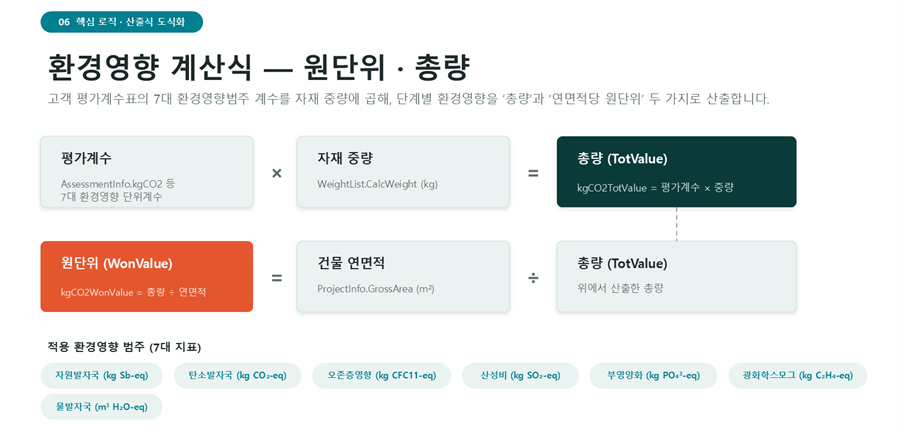
Task: Click the multiplication sign between top cards
Action: [x=277, y=173]
